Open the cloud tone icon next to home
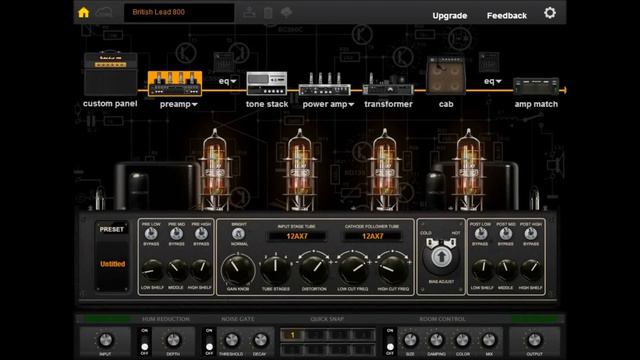 (x=104, y=13)
